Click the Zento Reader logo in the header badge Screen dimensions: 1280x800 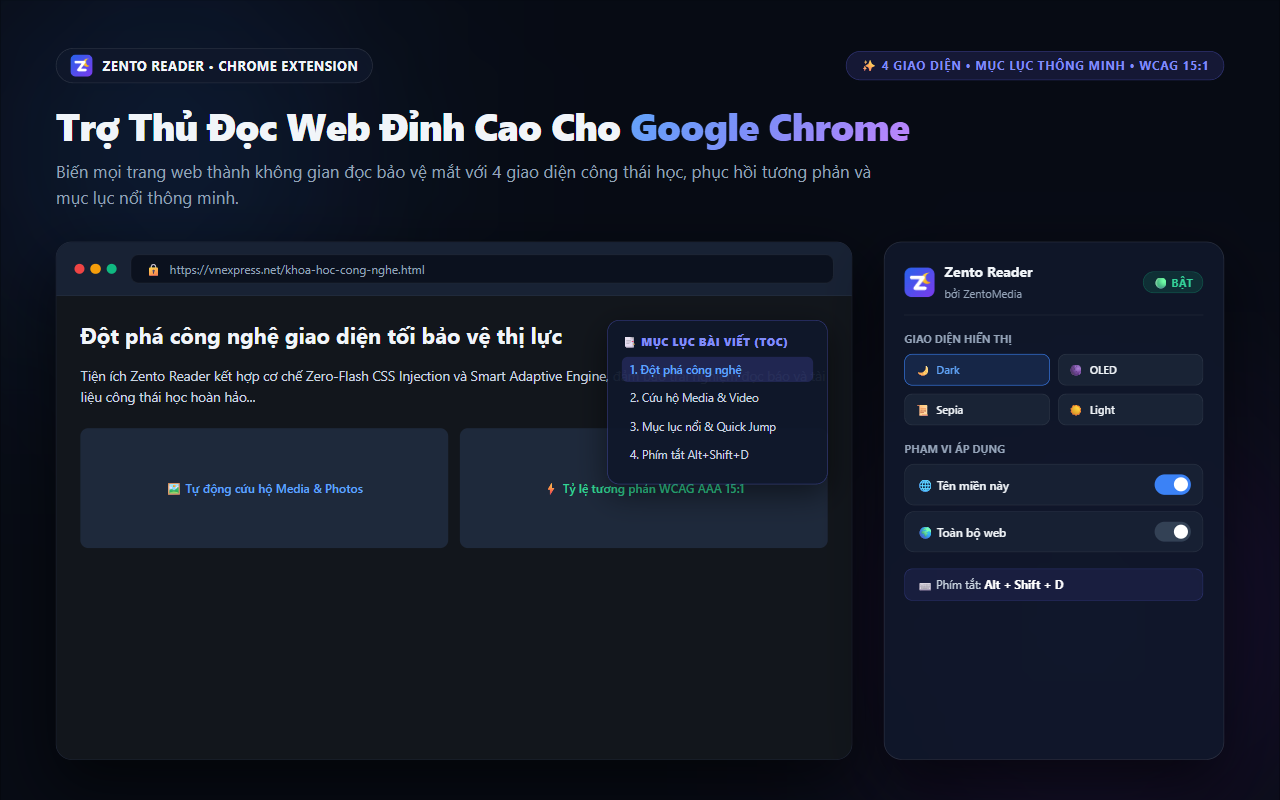(82, 66)
